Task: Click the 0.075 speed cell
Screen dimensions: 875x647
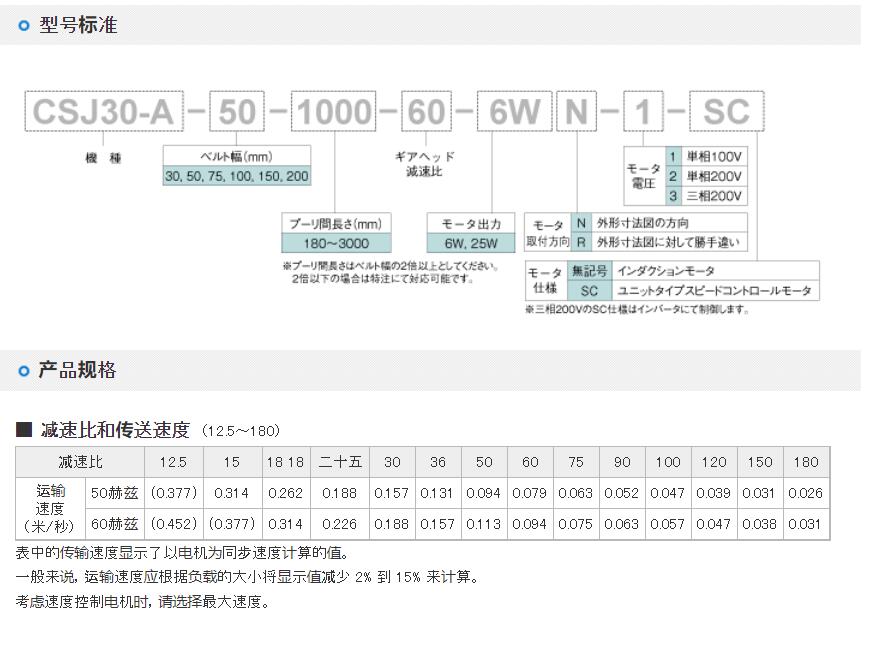Action: [x=576, y=524]
